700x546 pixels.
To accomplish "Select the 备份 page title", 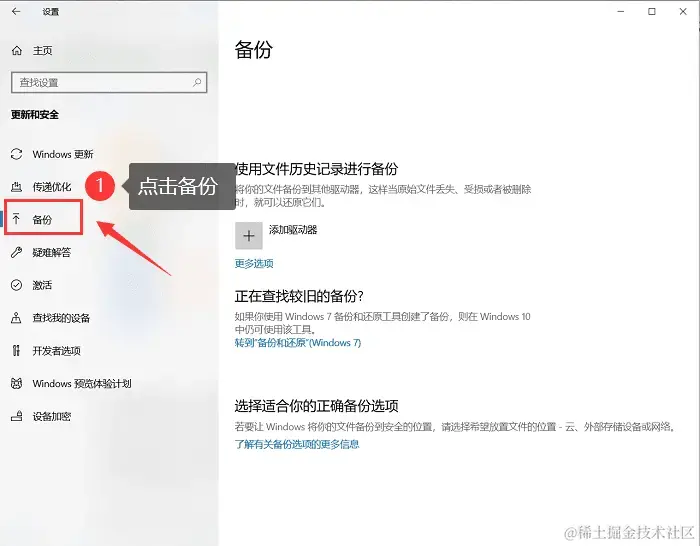I will (x=254, y=50).
